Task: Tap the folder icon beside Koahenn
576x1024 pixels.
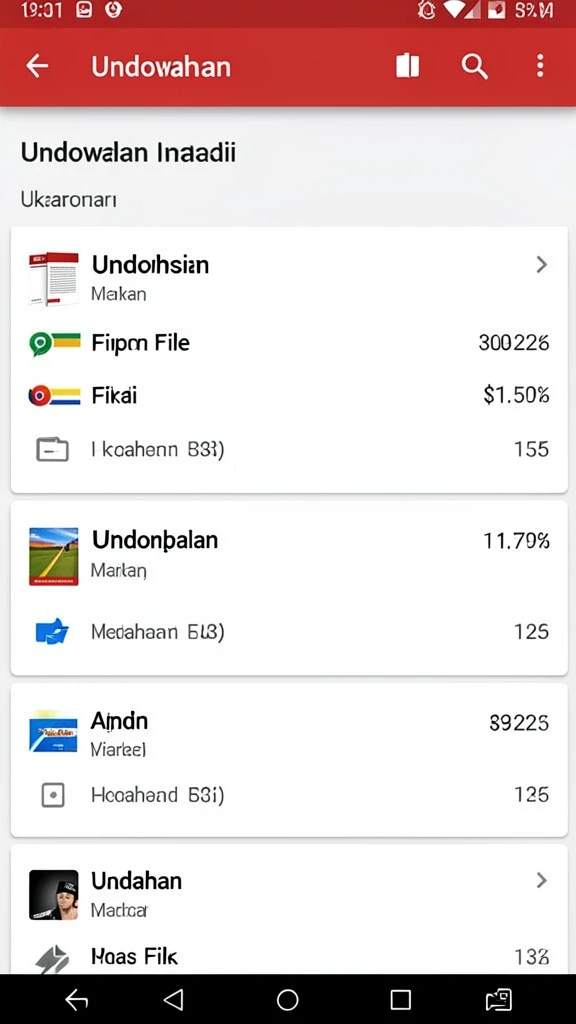Action: click(52, 449)
